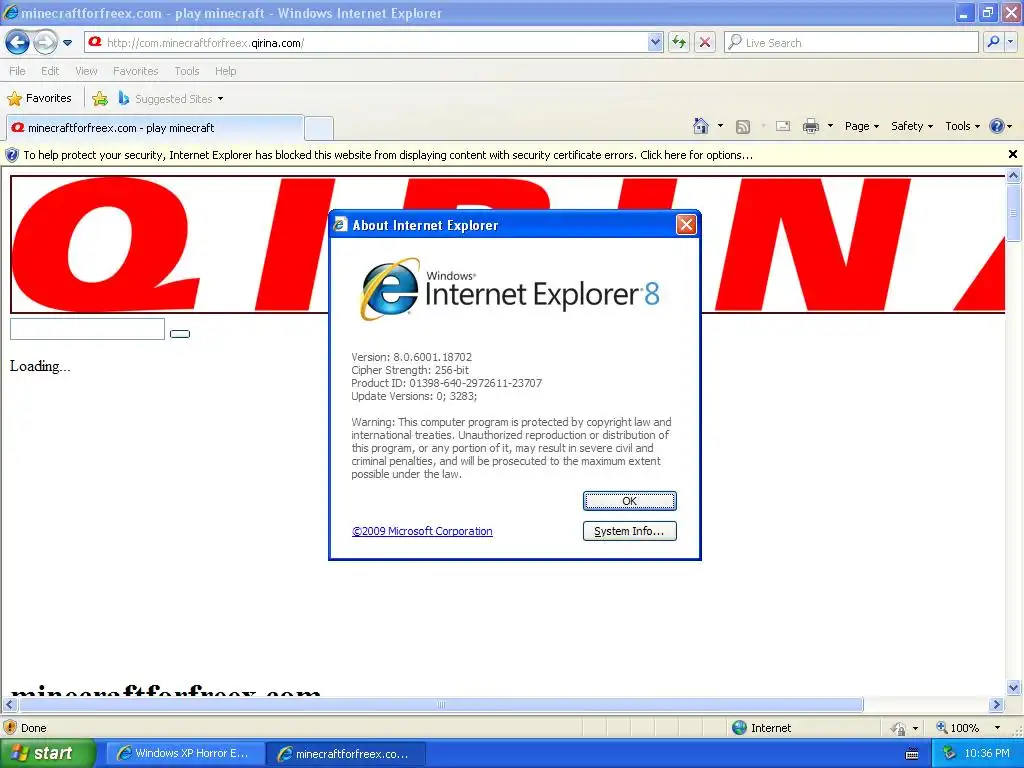This screenshot has height=768, width=1024.
Task: Click the security information bar message
Action: pyautogui.click(x=388, y=155)
